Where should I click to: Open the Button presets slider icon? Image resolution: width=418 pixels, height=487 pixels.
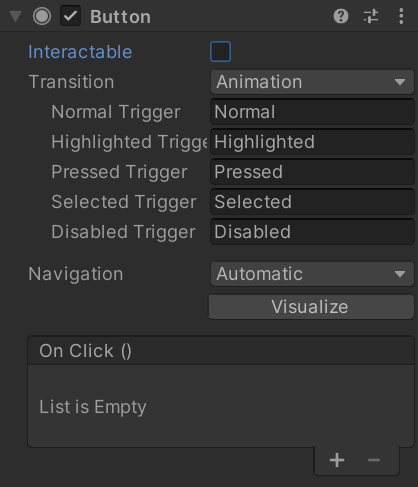pos(371,16)
